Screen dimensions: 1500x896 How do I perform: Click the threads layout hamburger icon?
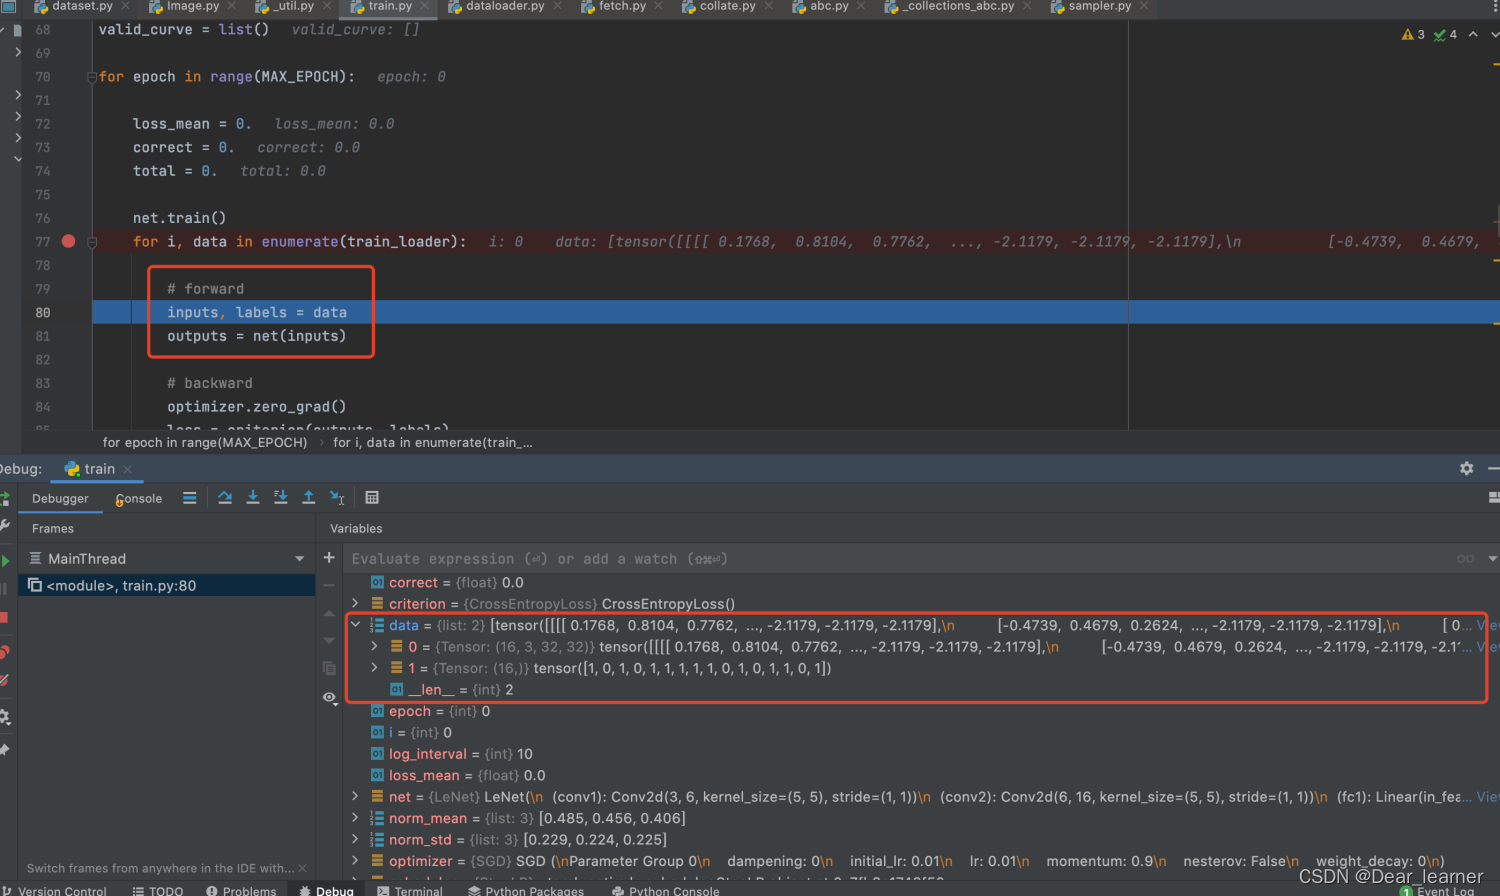click(189, 497)
